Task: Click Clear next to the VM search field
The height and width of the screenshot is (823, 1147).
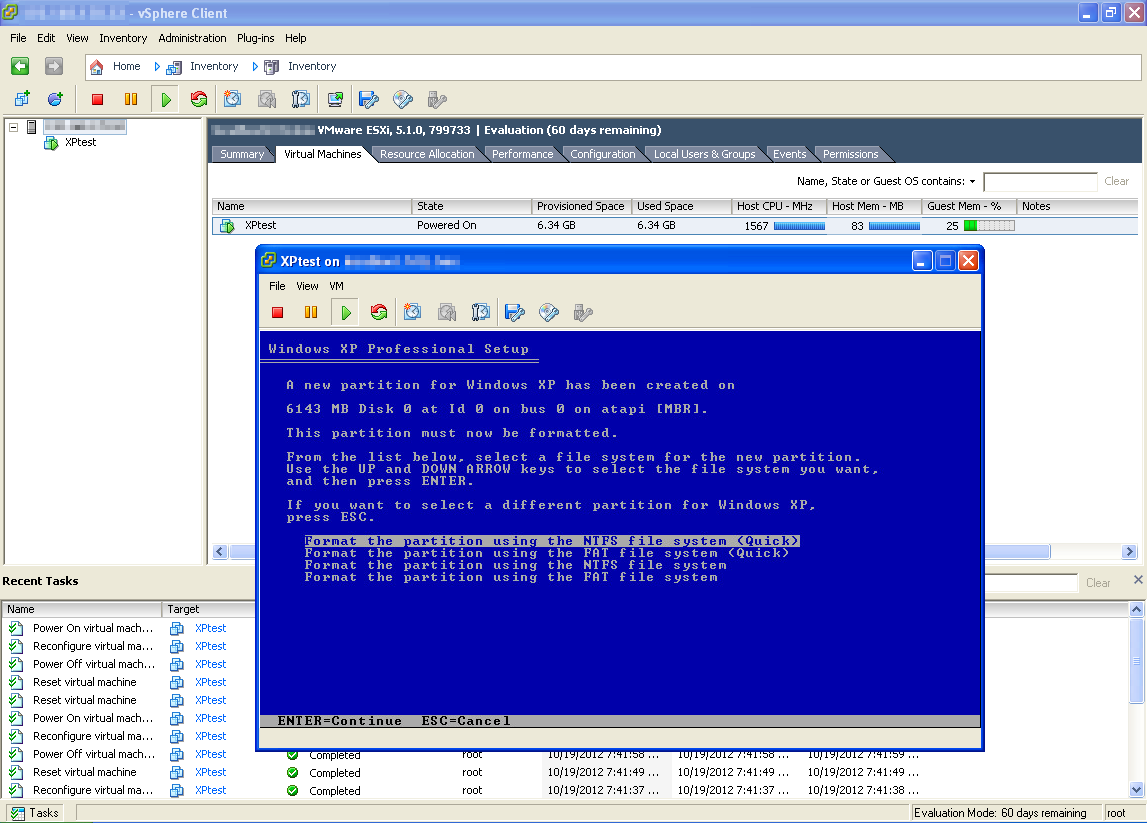Action: coord(1116,181)
